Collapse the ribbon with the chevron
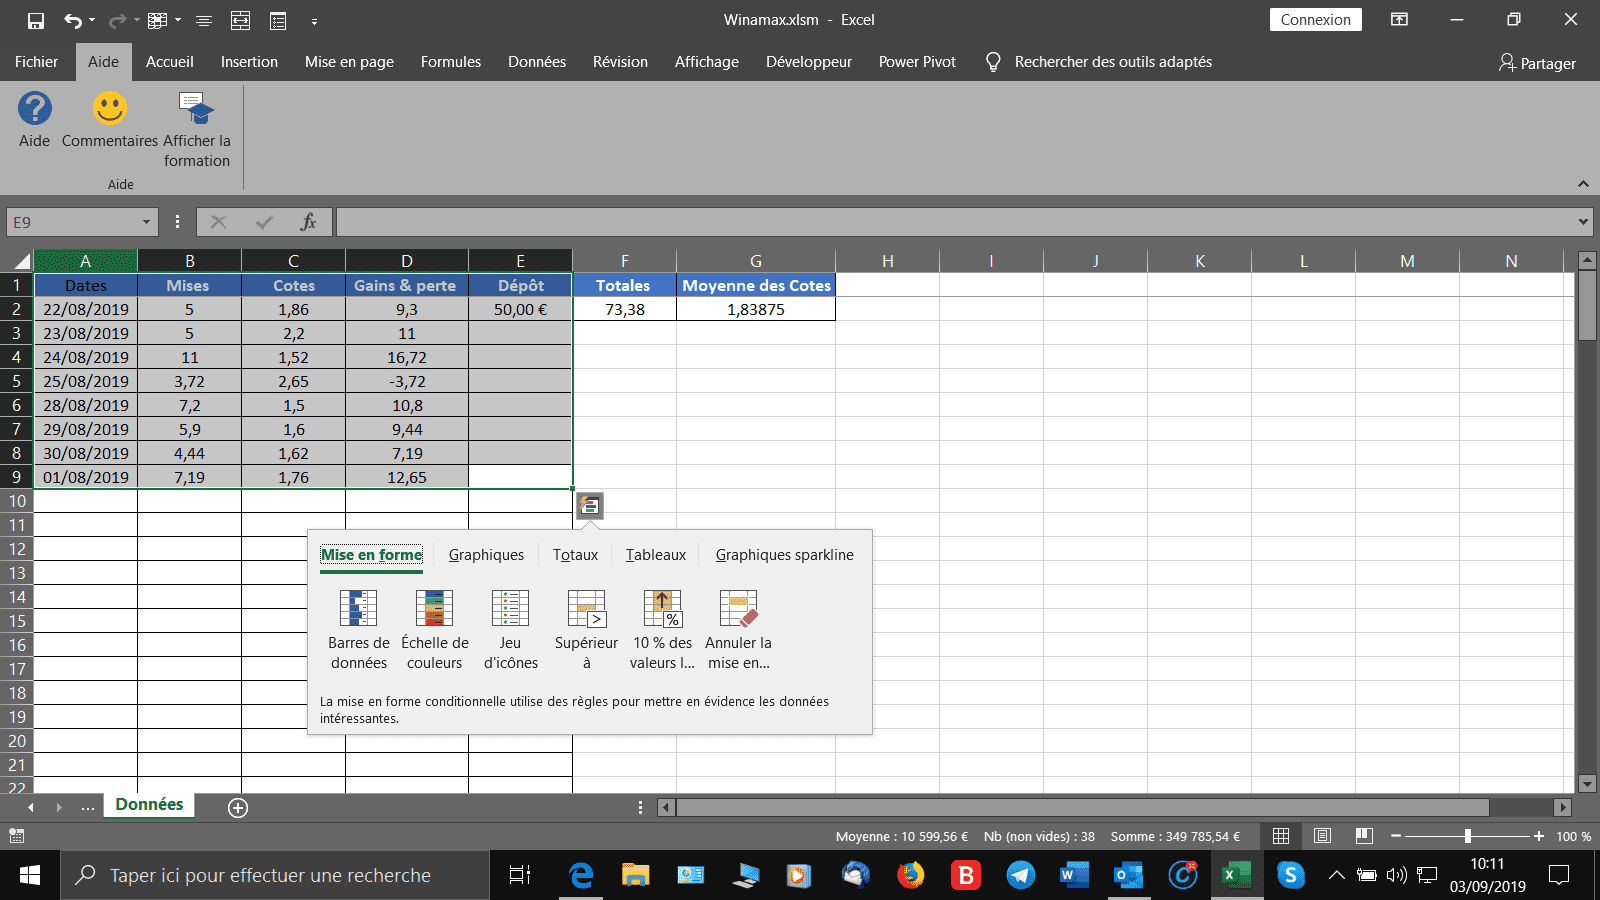The width and height of the screenshot is (1600, 900). pos(1583,184)
